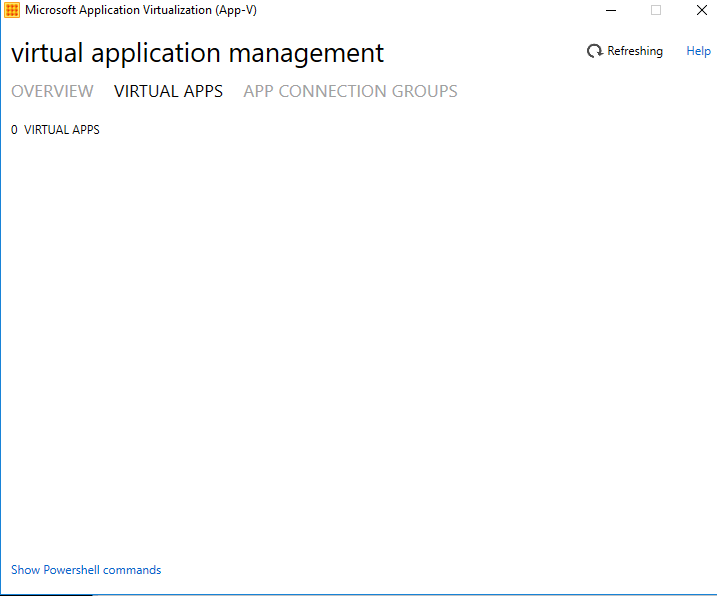Open the APP CONNECTION GROUPS tab

[350, 91]
